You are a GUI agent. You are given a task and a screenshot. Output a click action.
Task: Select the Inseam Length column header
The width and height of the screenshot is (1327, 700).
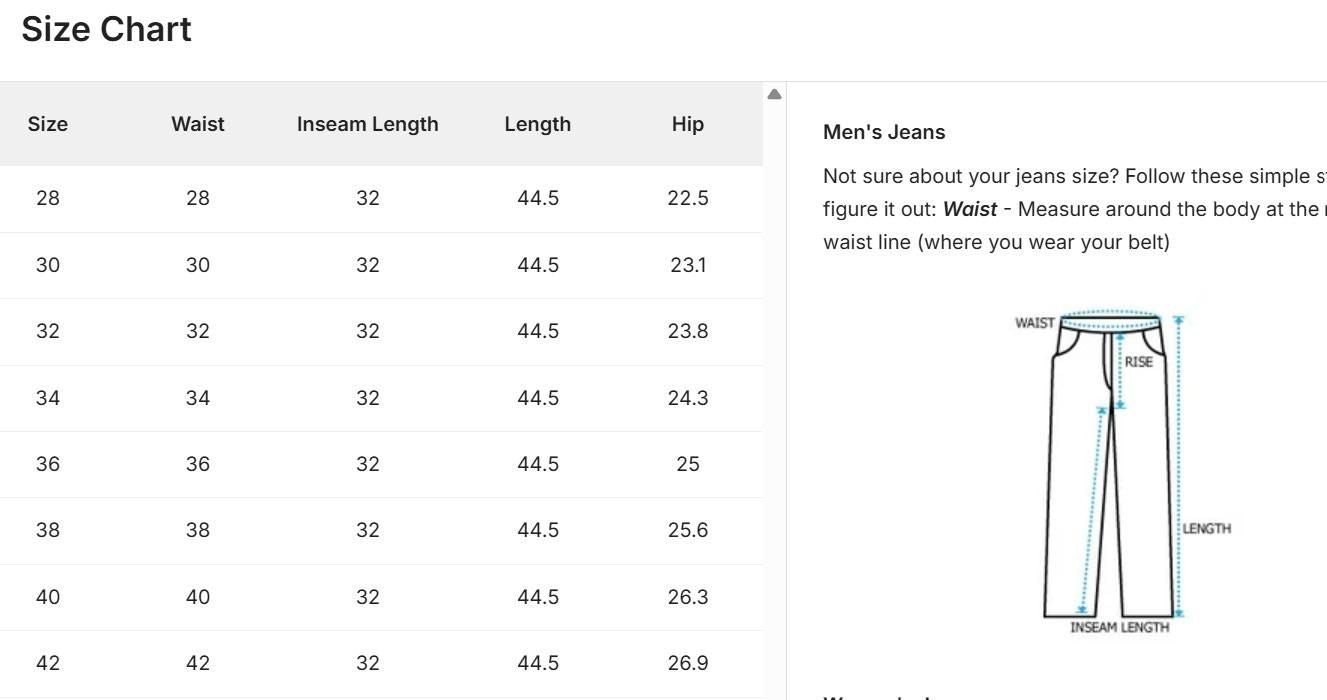[x=367, y=124]
